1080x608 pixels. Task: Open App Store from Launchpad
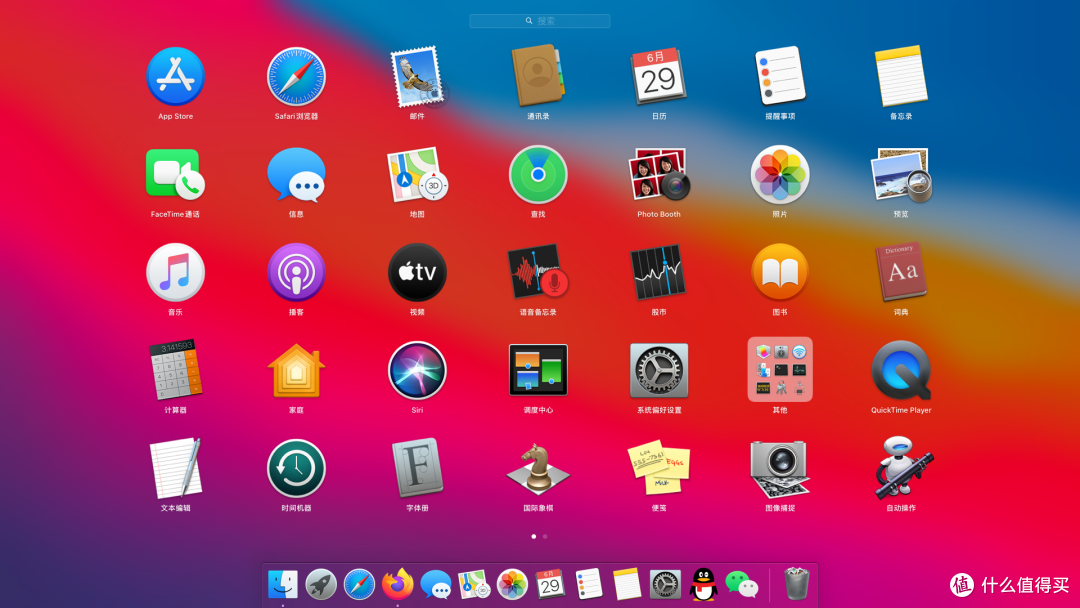(x=175, y=76)
